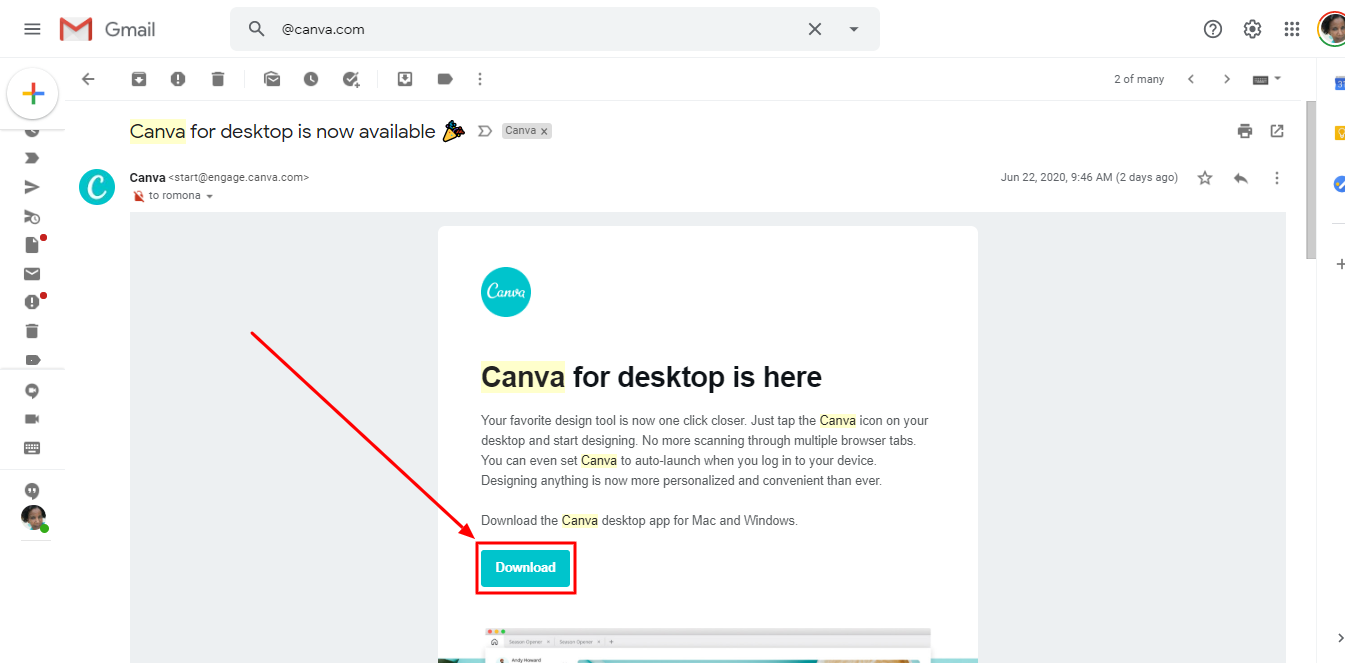The image size is (1345, 663).
Task: Open Trash folder in sidebar
Action: pyautogui.click(x=32, y=331)
